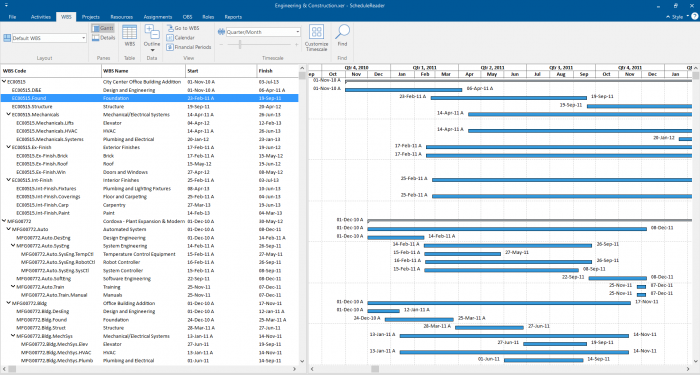Switch to the Activities tab

point(41,17)
